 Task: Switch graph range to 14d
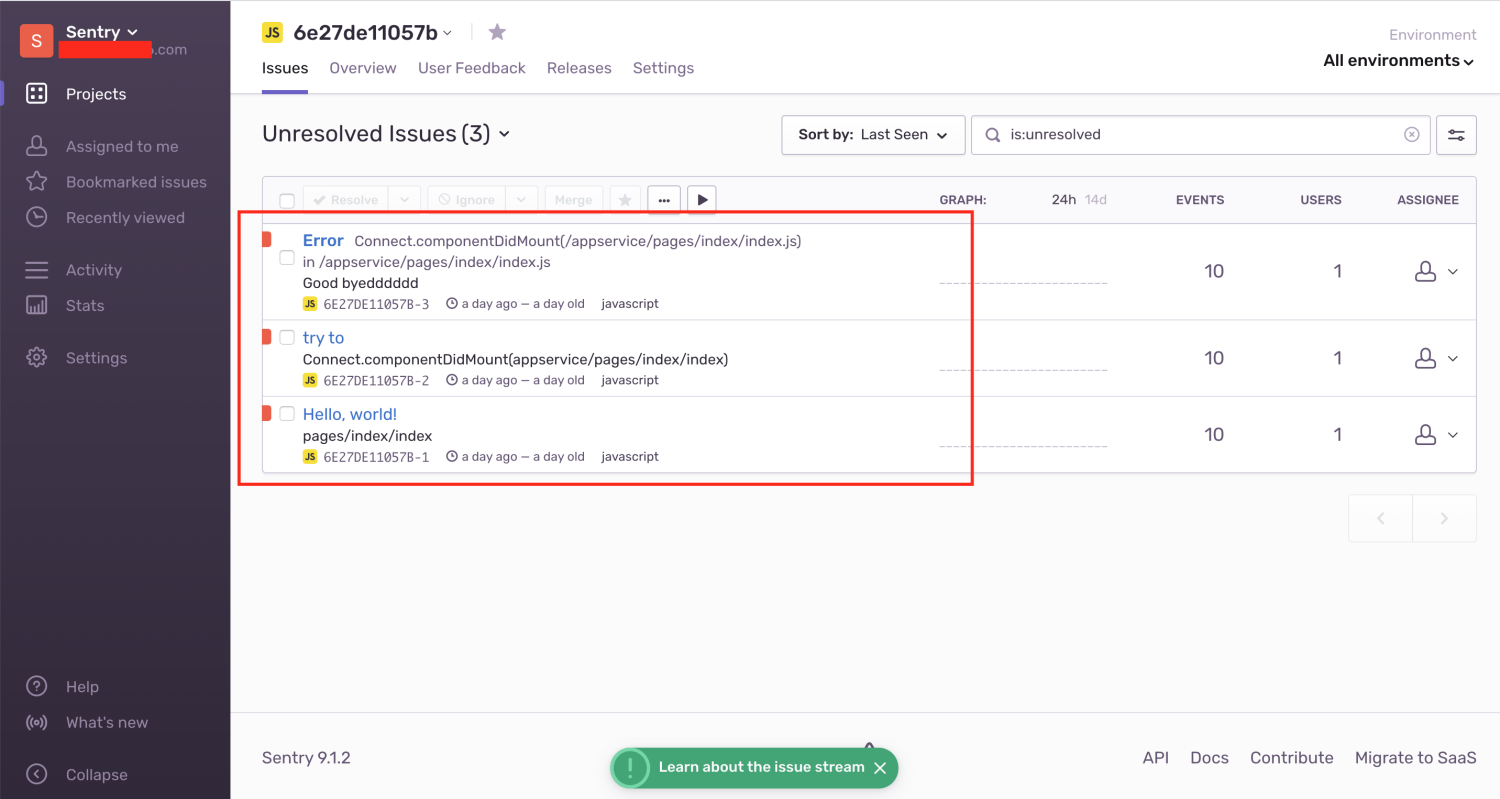tap(1096, 200)
